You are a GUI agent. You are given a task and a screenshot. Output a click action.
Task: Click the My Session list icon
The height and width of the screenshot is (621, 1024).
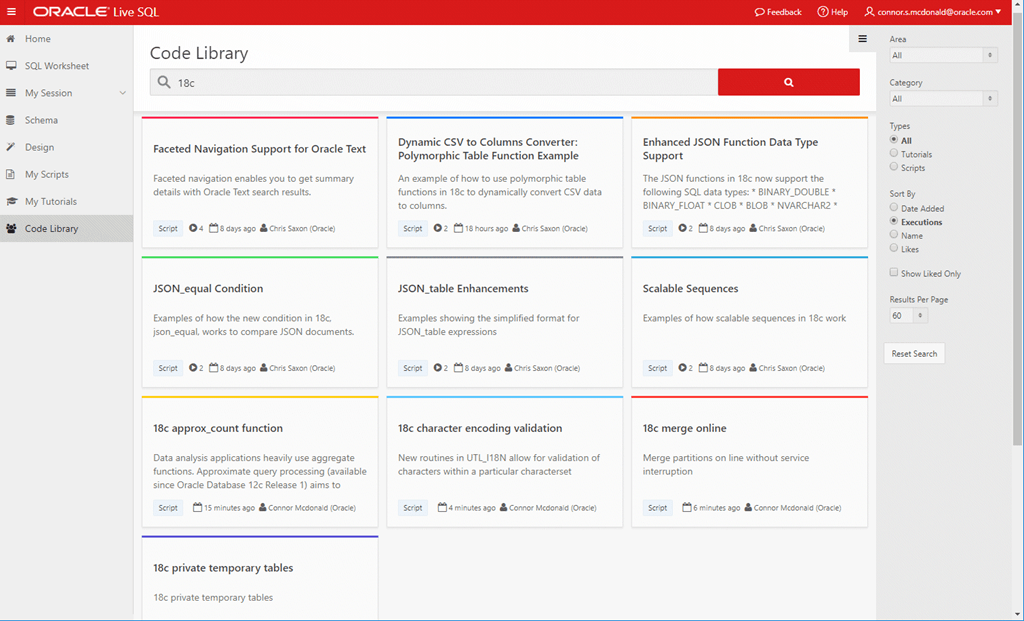(10, 93)
